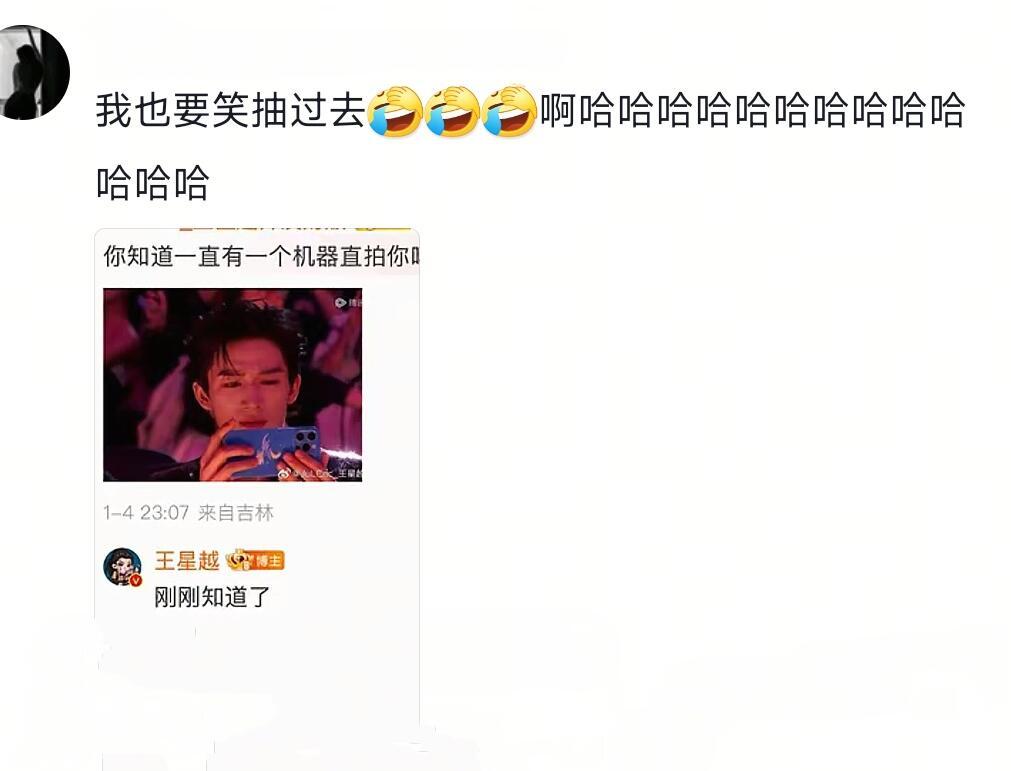The width and height of the screenshot is (1011, 771).
Task: Click the first laughing-crying emoji
Action: (394, 110)
